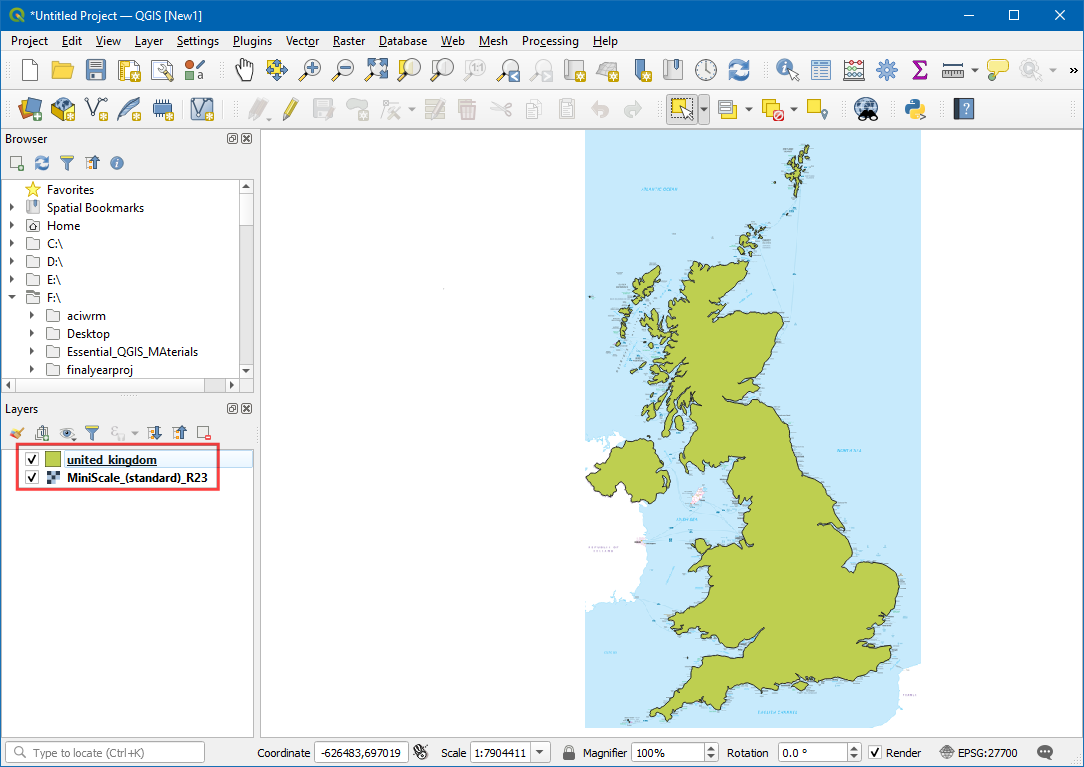The width and height of the screenshot is (1084, 767).
Task: Hide the MiniScale_(standard)_R23 layer
Action: pos(32,478)
